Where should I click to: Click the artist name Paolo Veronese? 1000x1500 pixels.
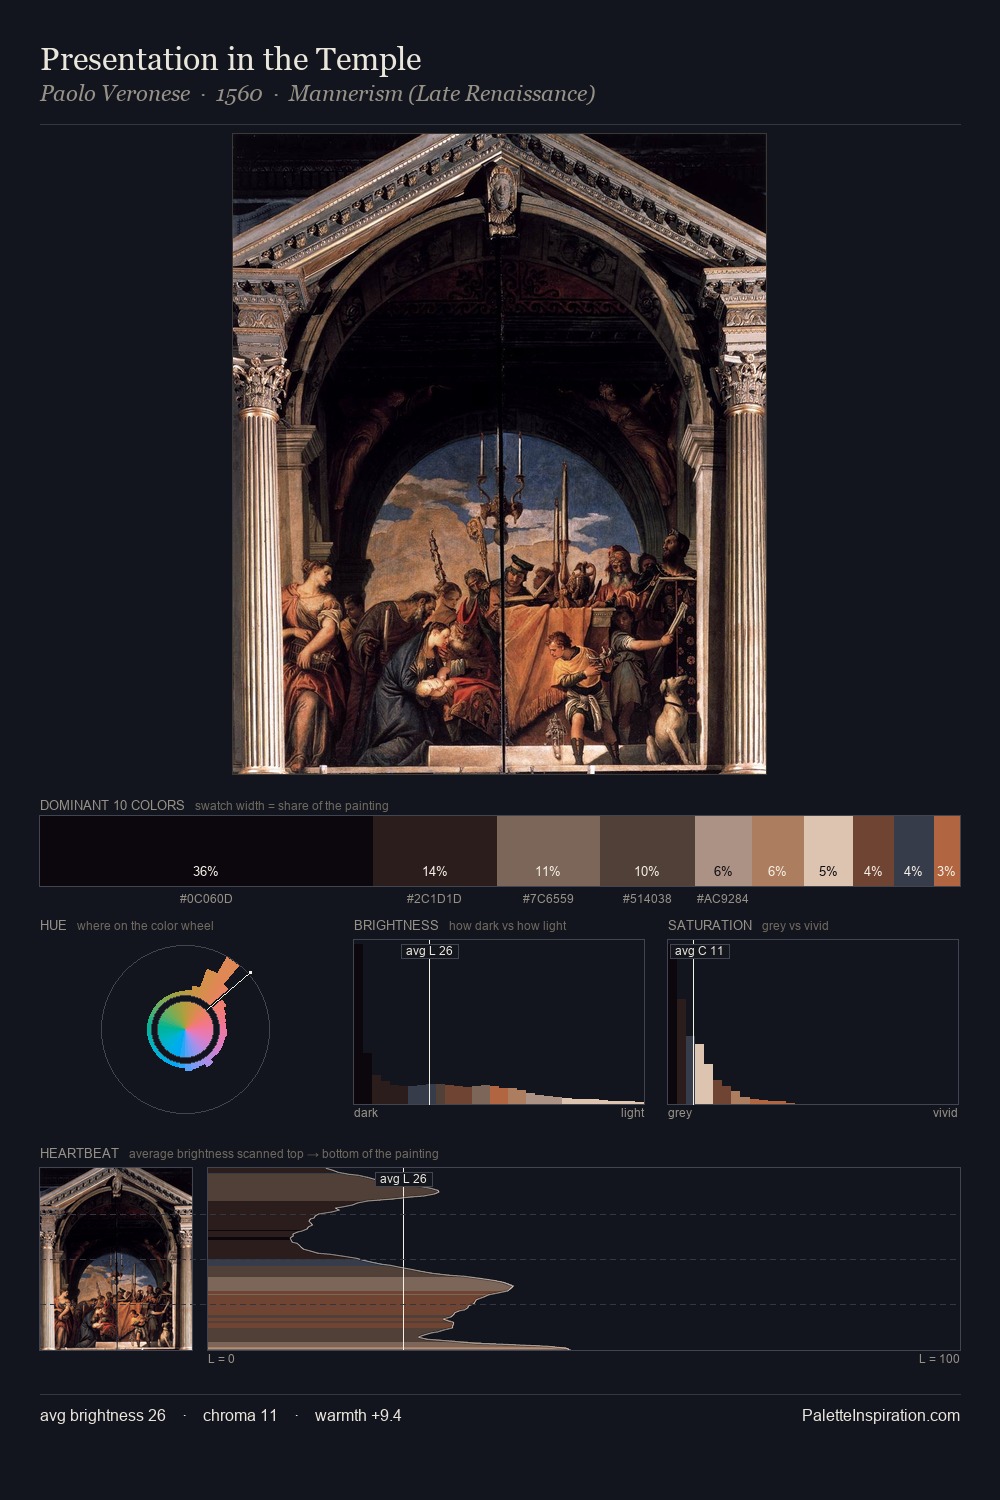(115, 94)
